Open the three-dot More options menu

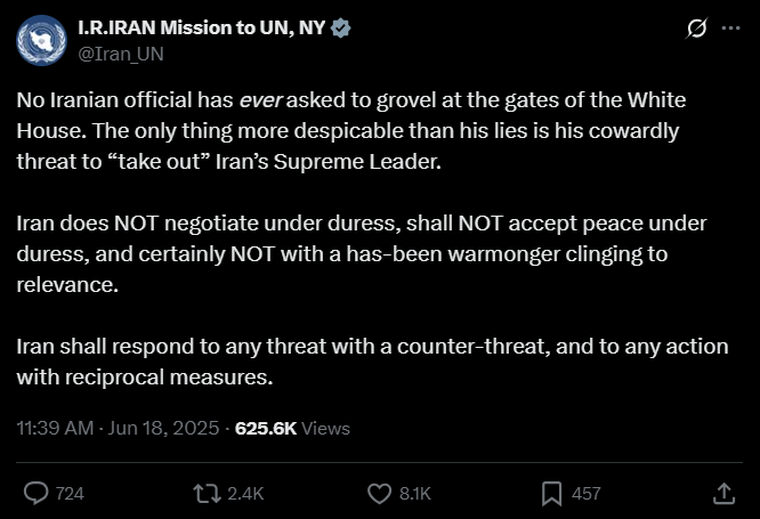[x=731, y=29]
